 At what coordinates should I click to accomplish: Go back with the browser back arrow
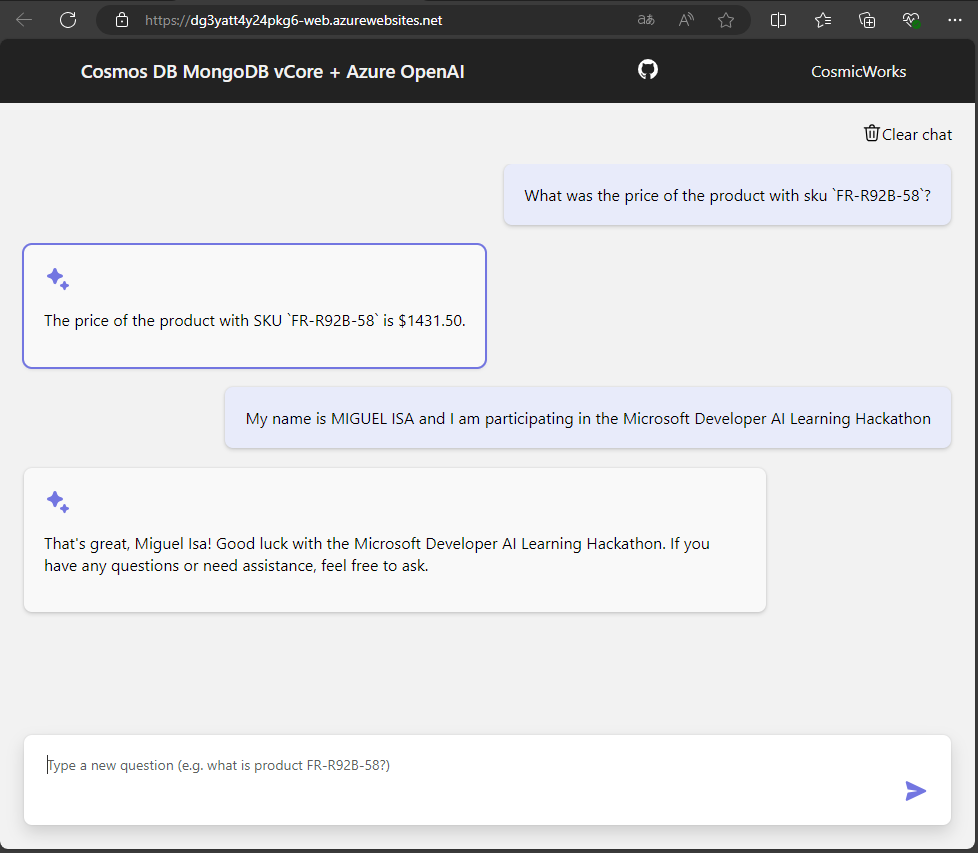24,20
